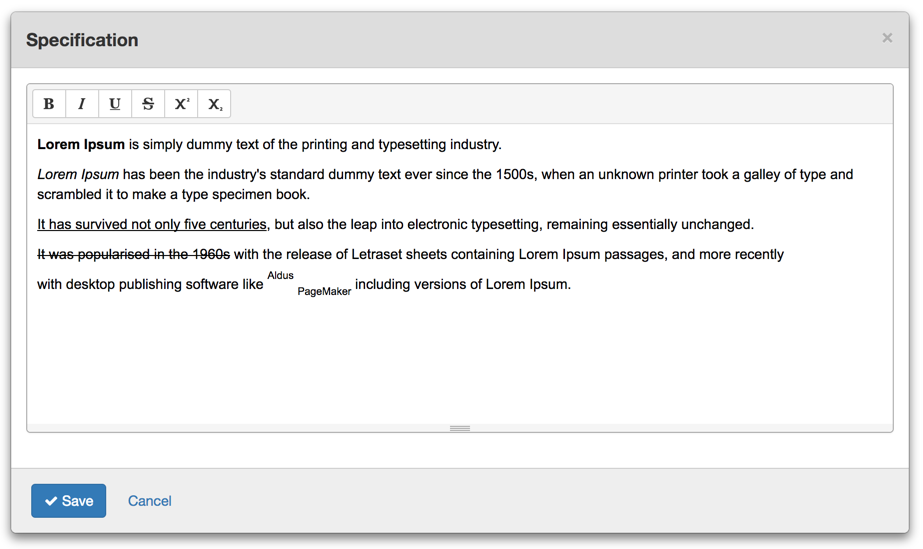Close the Specification dialog with the X
Viewport: 923px width, 549px height.
[886, 38]
